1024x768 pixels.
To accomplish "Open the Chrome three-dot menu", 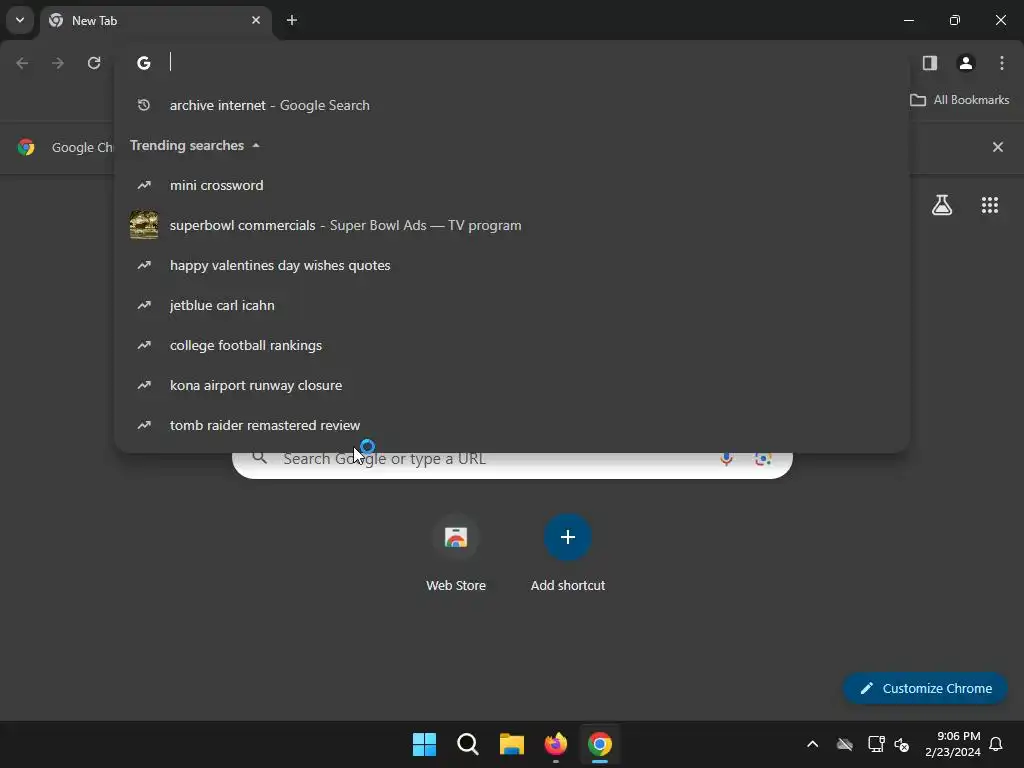I will [x=1002, y=63].
